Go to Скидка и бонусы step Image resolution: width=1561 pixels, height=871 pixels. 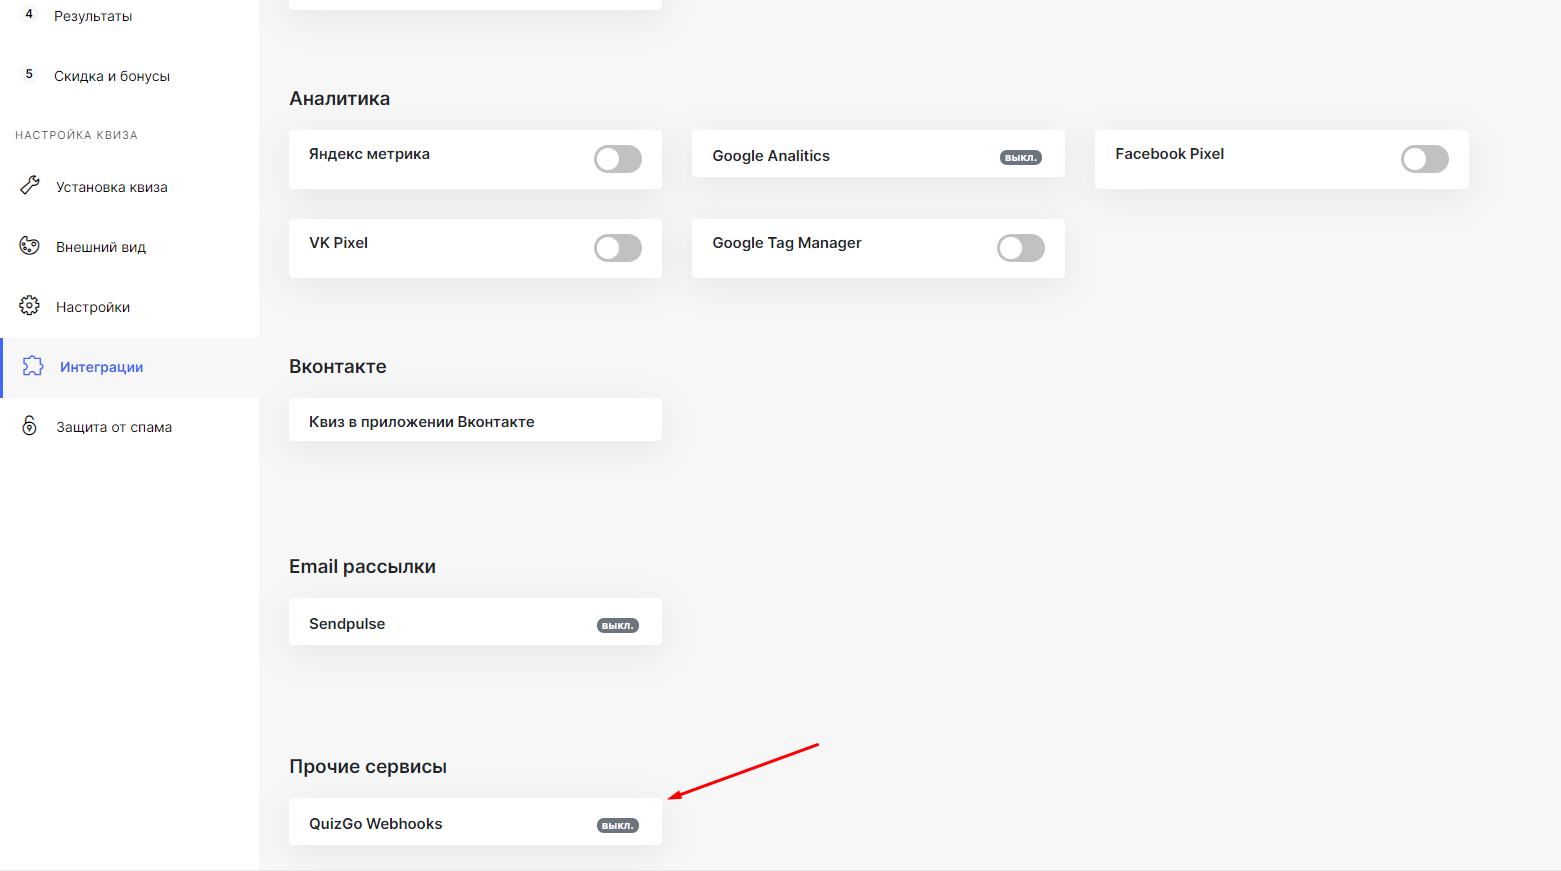112,76
